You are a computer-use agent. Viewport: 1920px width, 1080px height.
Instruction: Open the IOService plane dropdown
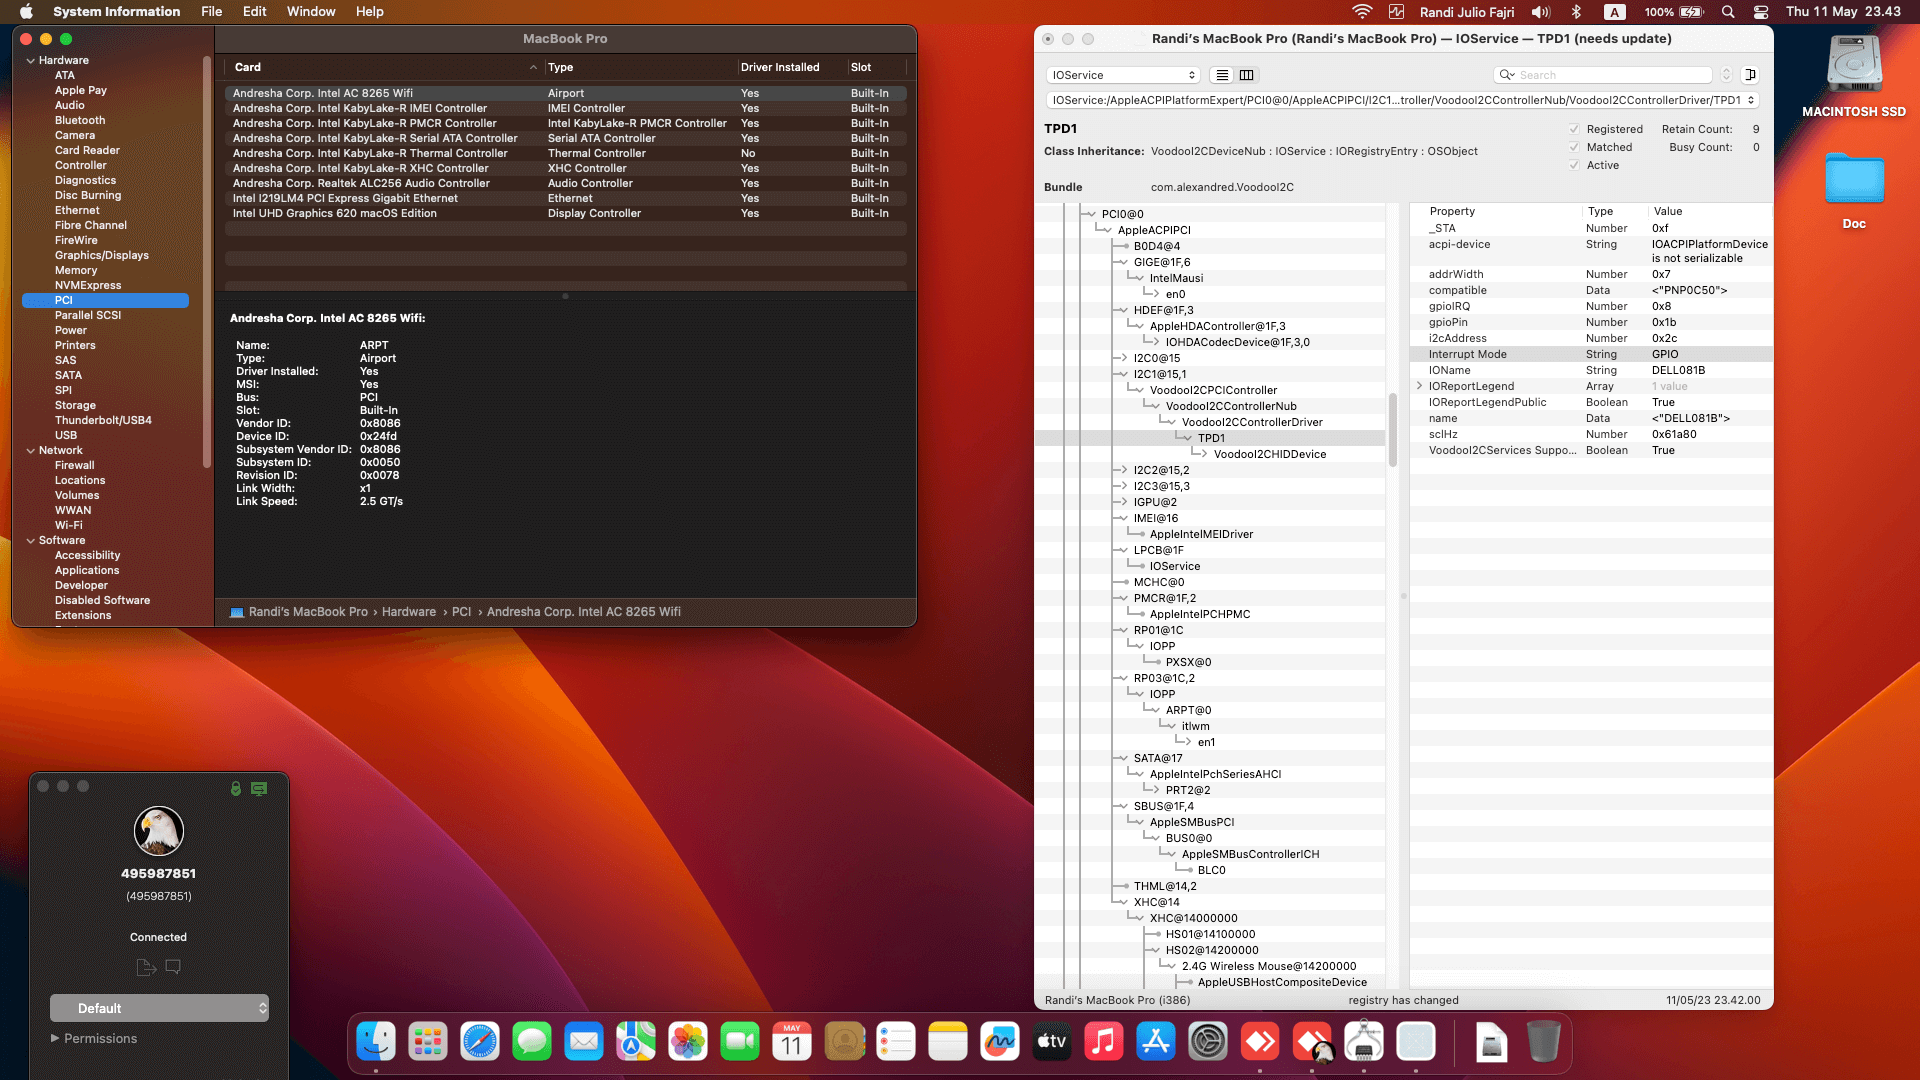point(1123,75)
